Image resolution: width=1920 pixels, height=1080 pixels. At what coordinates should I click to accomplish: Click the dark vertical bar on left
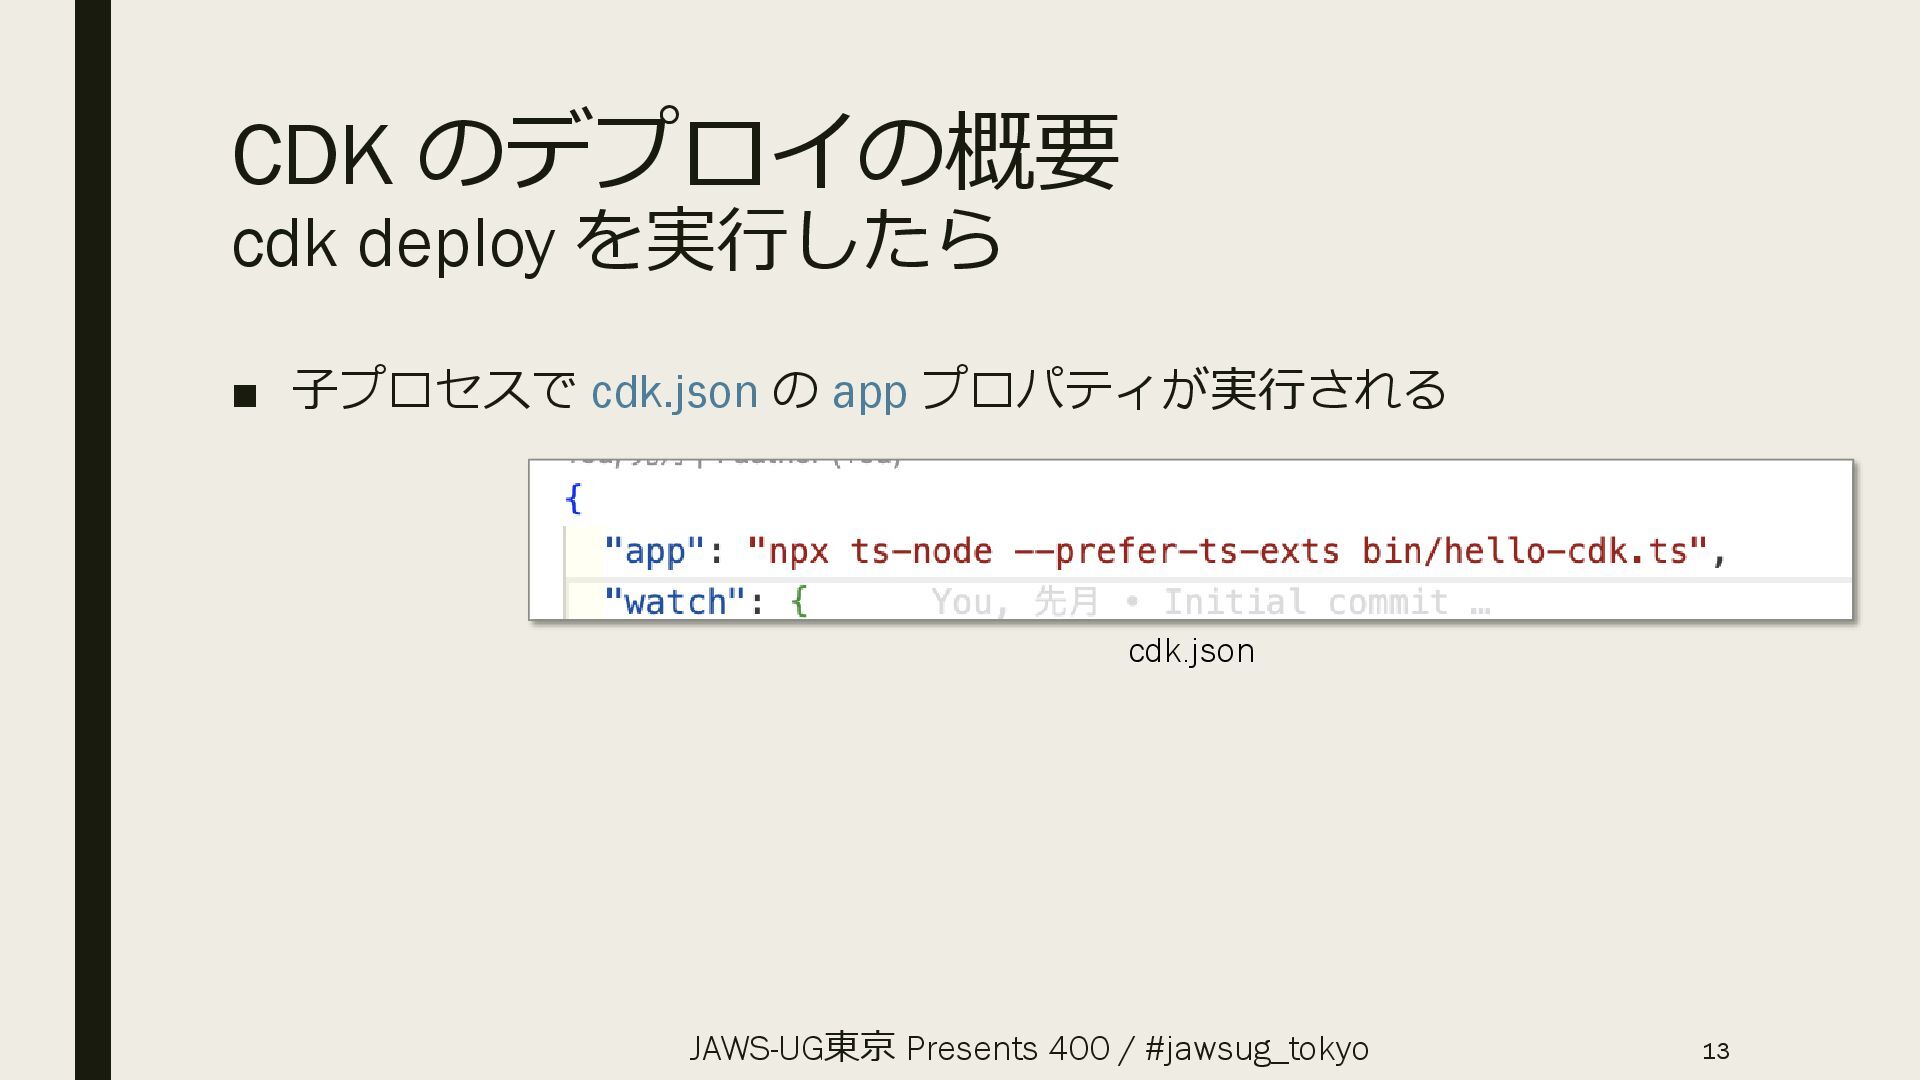point(93,540)
